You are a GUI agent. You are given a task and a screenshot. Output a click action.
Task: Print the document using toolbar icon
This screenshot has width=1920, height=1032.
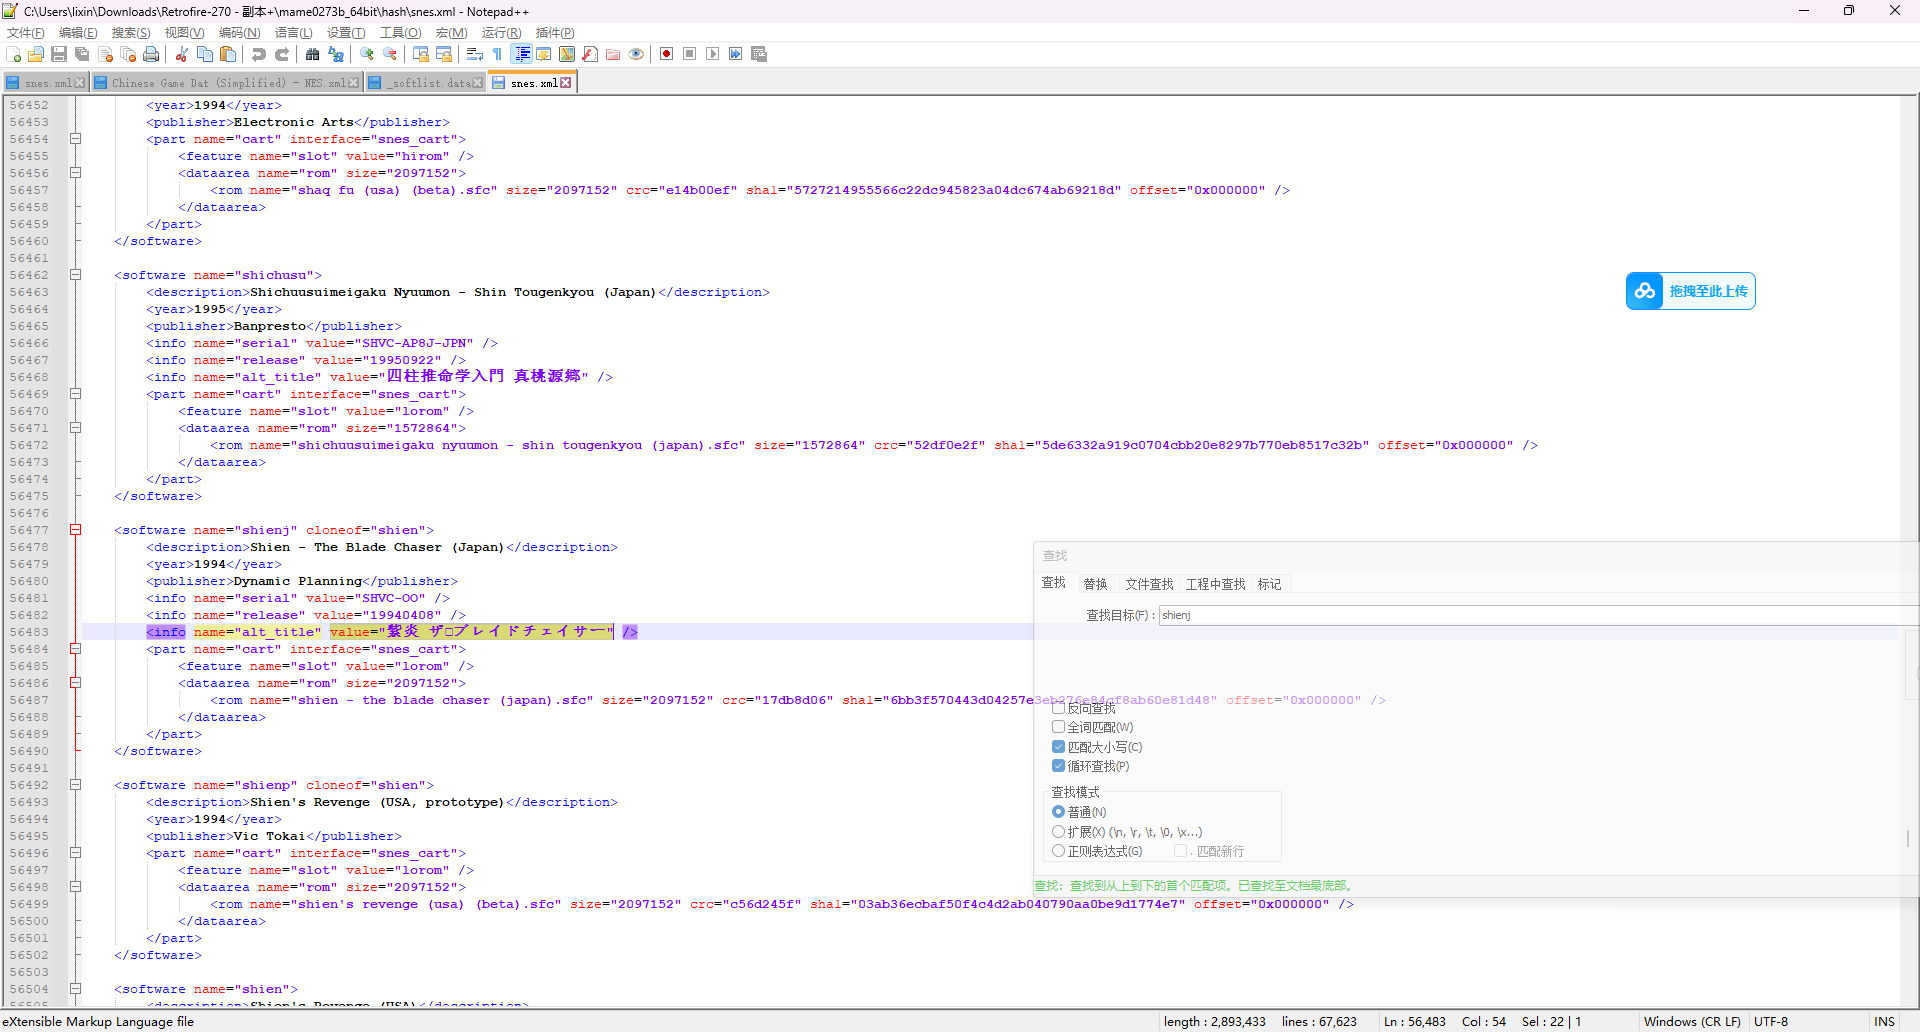151,54
